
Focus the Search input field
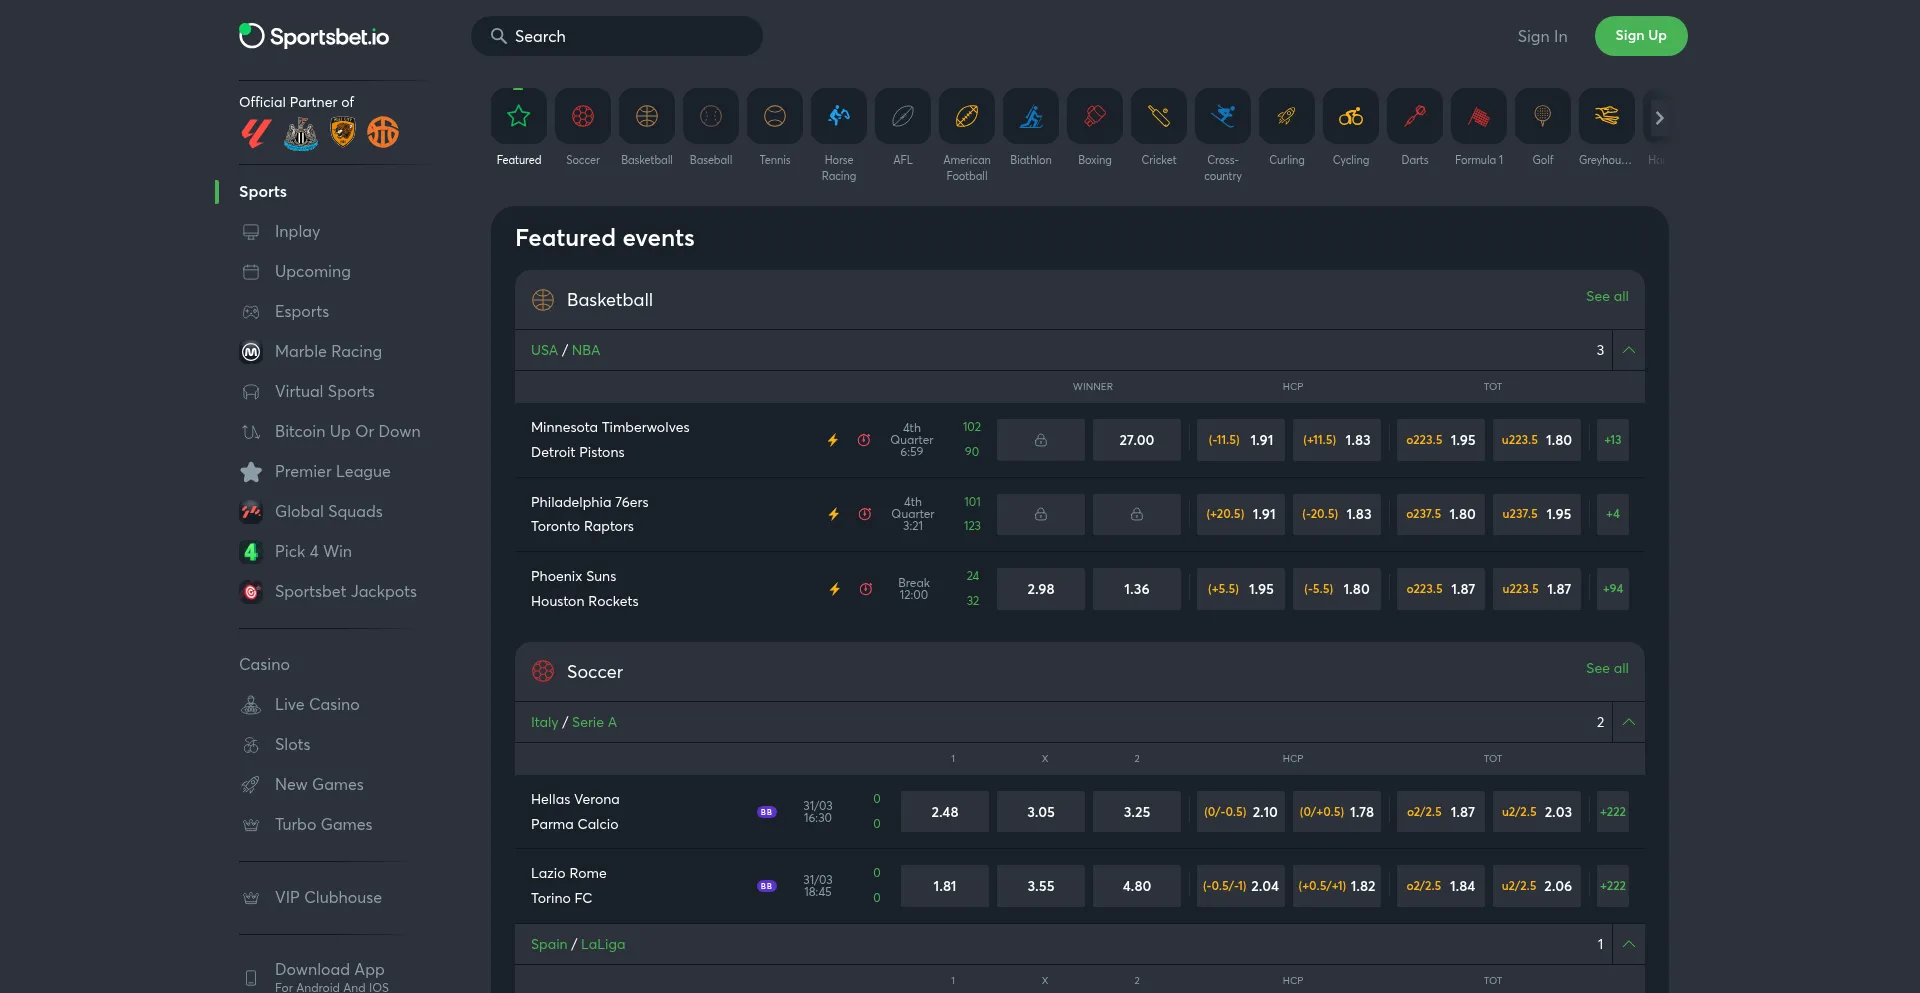(x=617, y=36)
